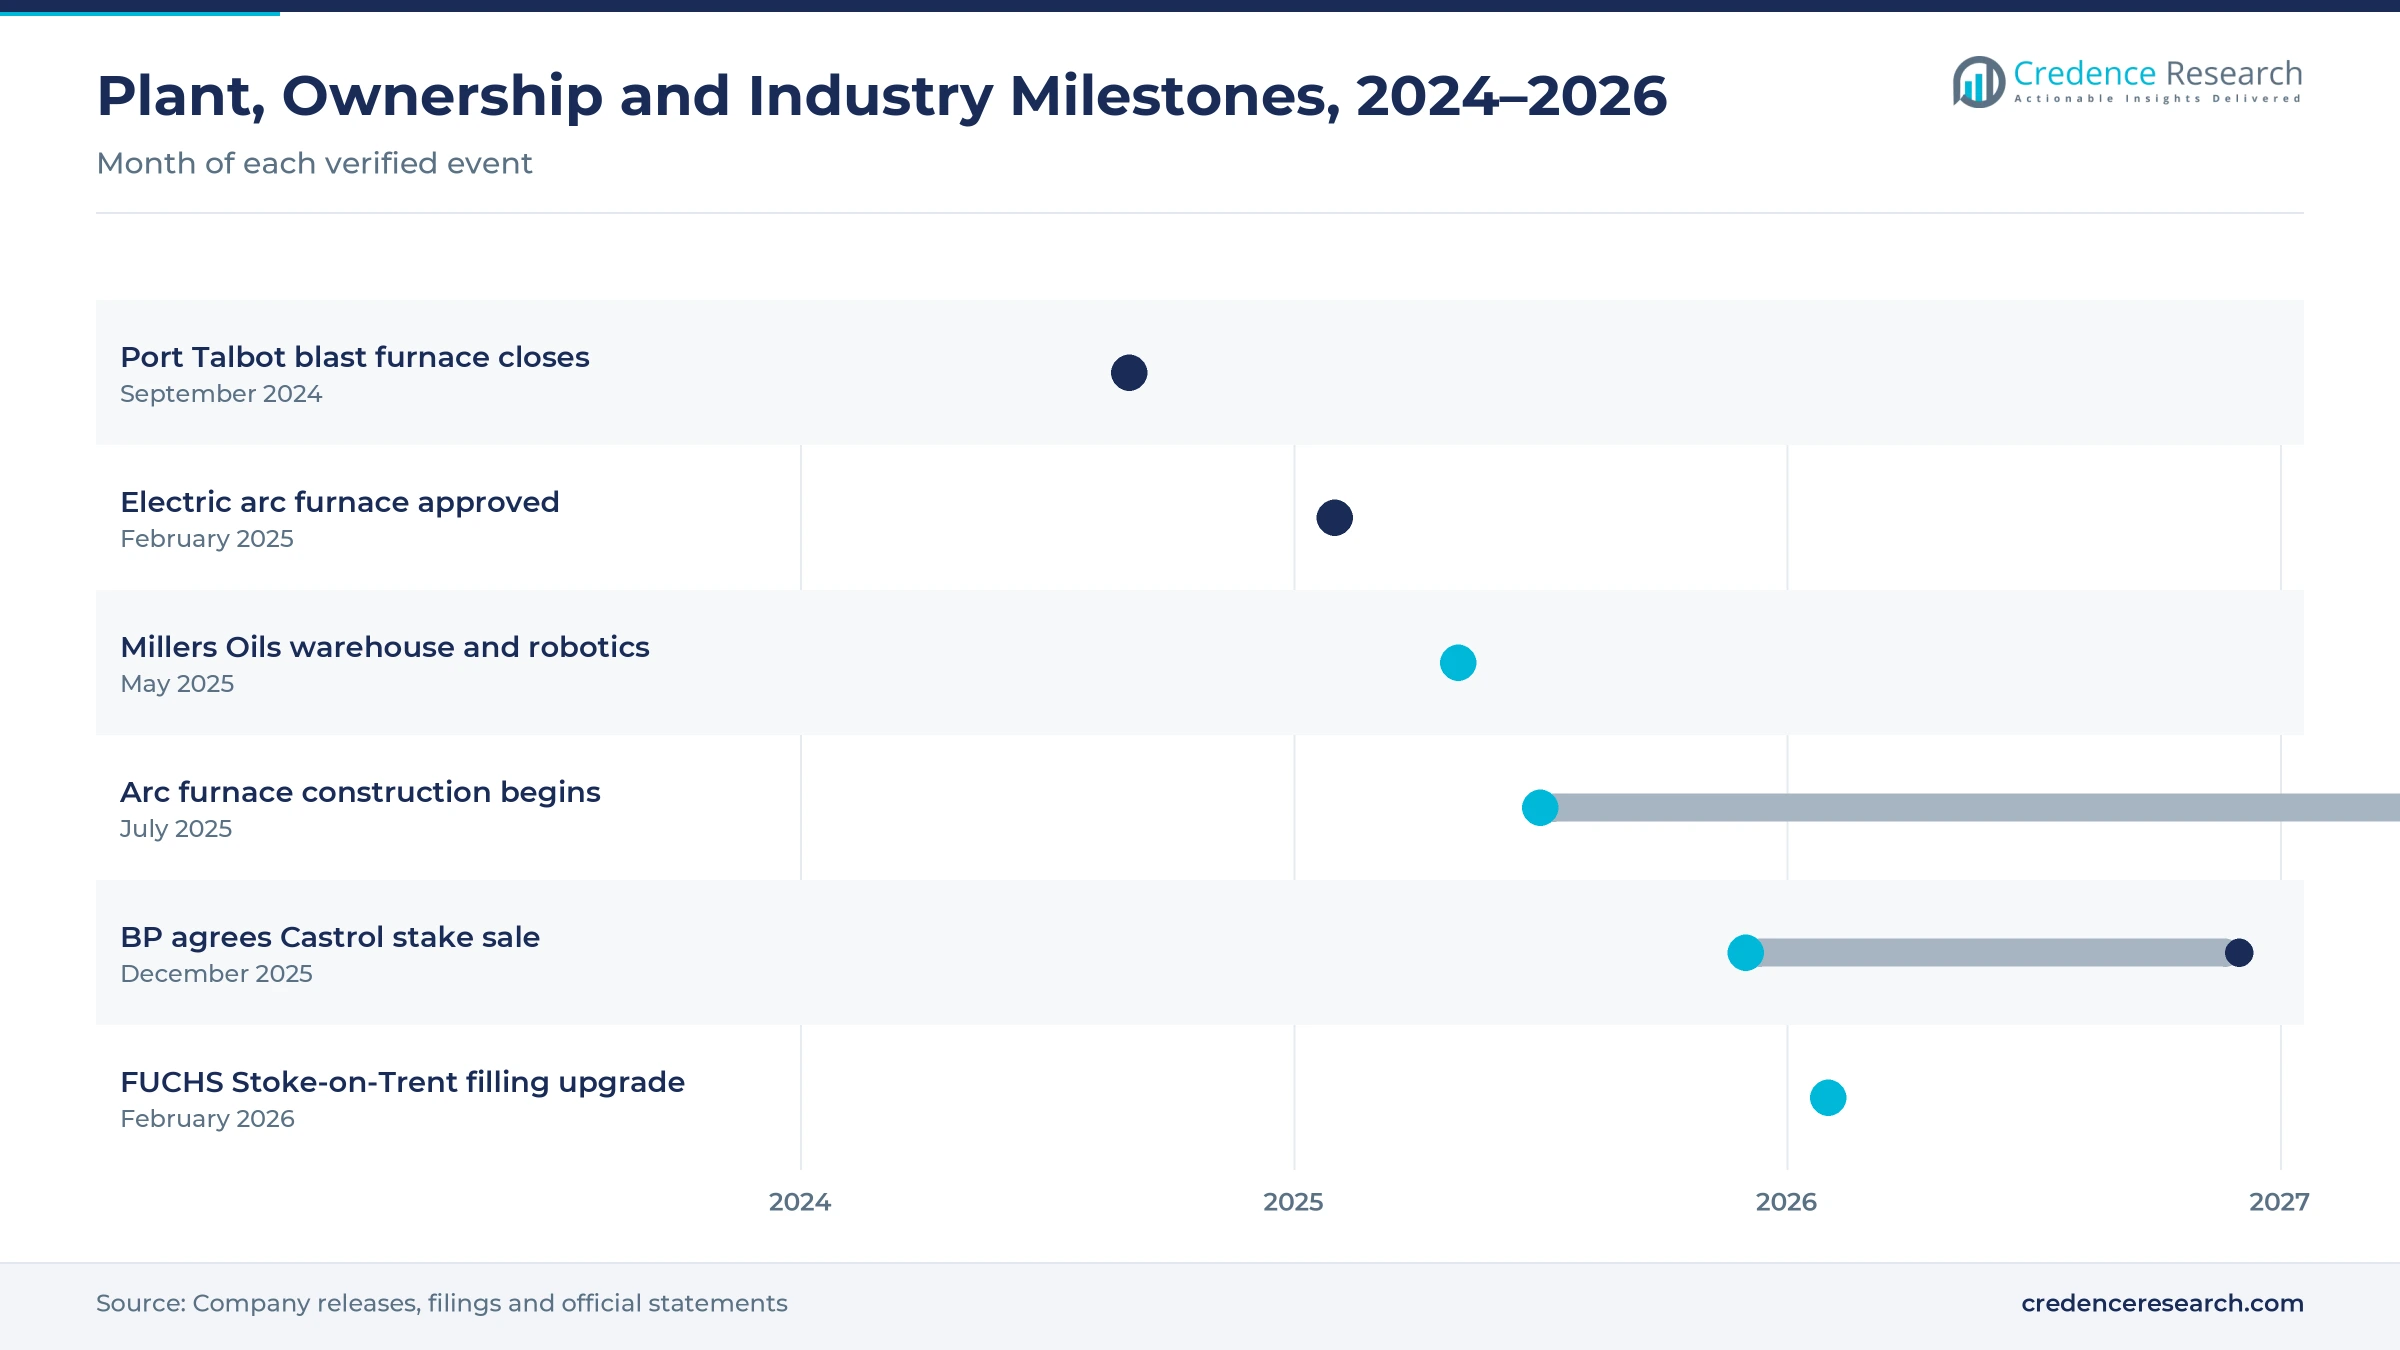Click the 'Credence Research' brand name text
This screenshot has height=1350, width=2400.
[x=2158, y=73]
